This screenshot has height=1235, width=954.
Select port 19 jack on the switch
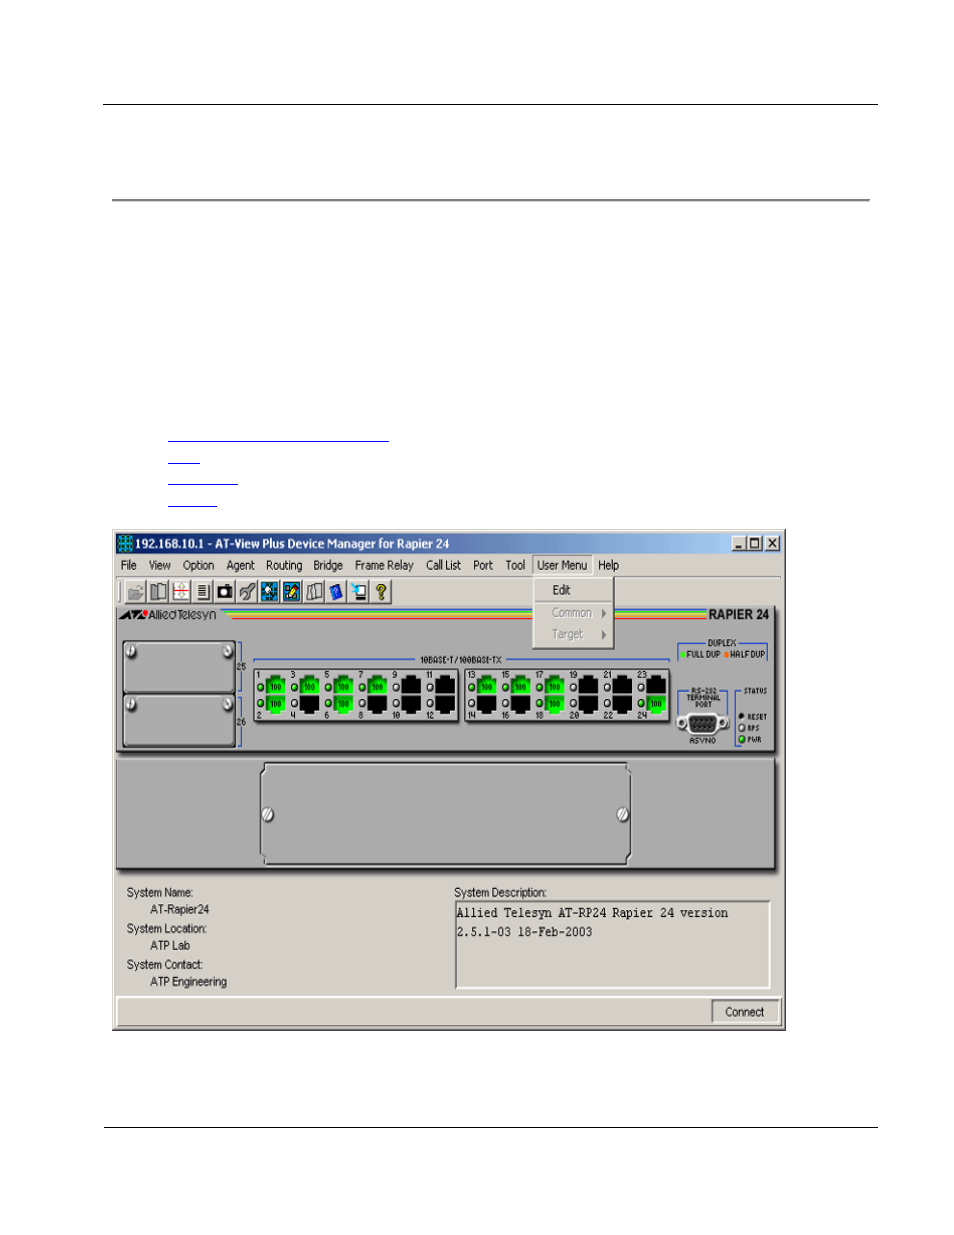pyautogui.click(x=589, y=685)
